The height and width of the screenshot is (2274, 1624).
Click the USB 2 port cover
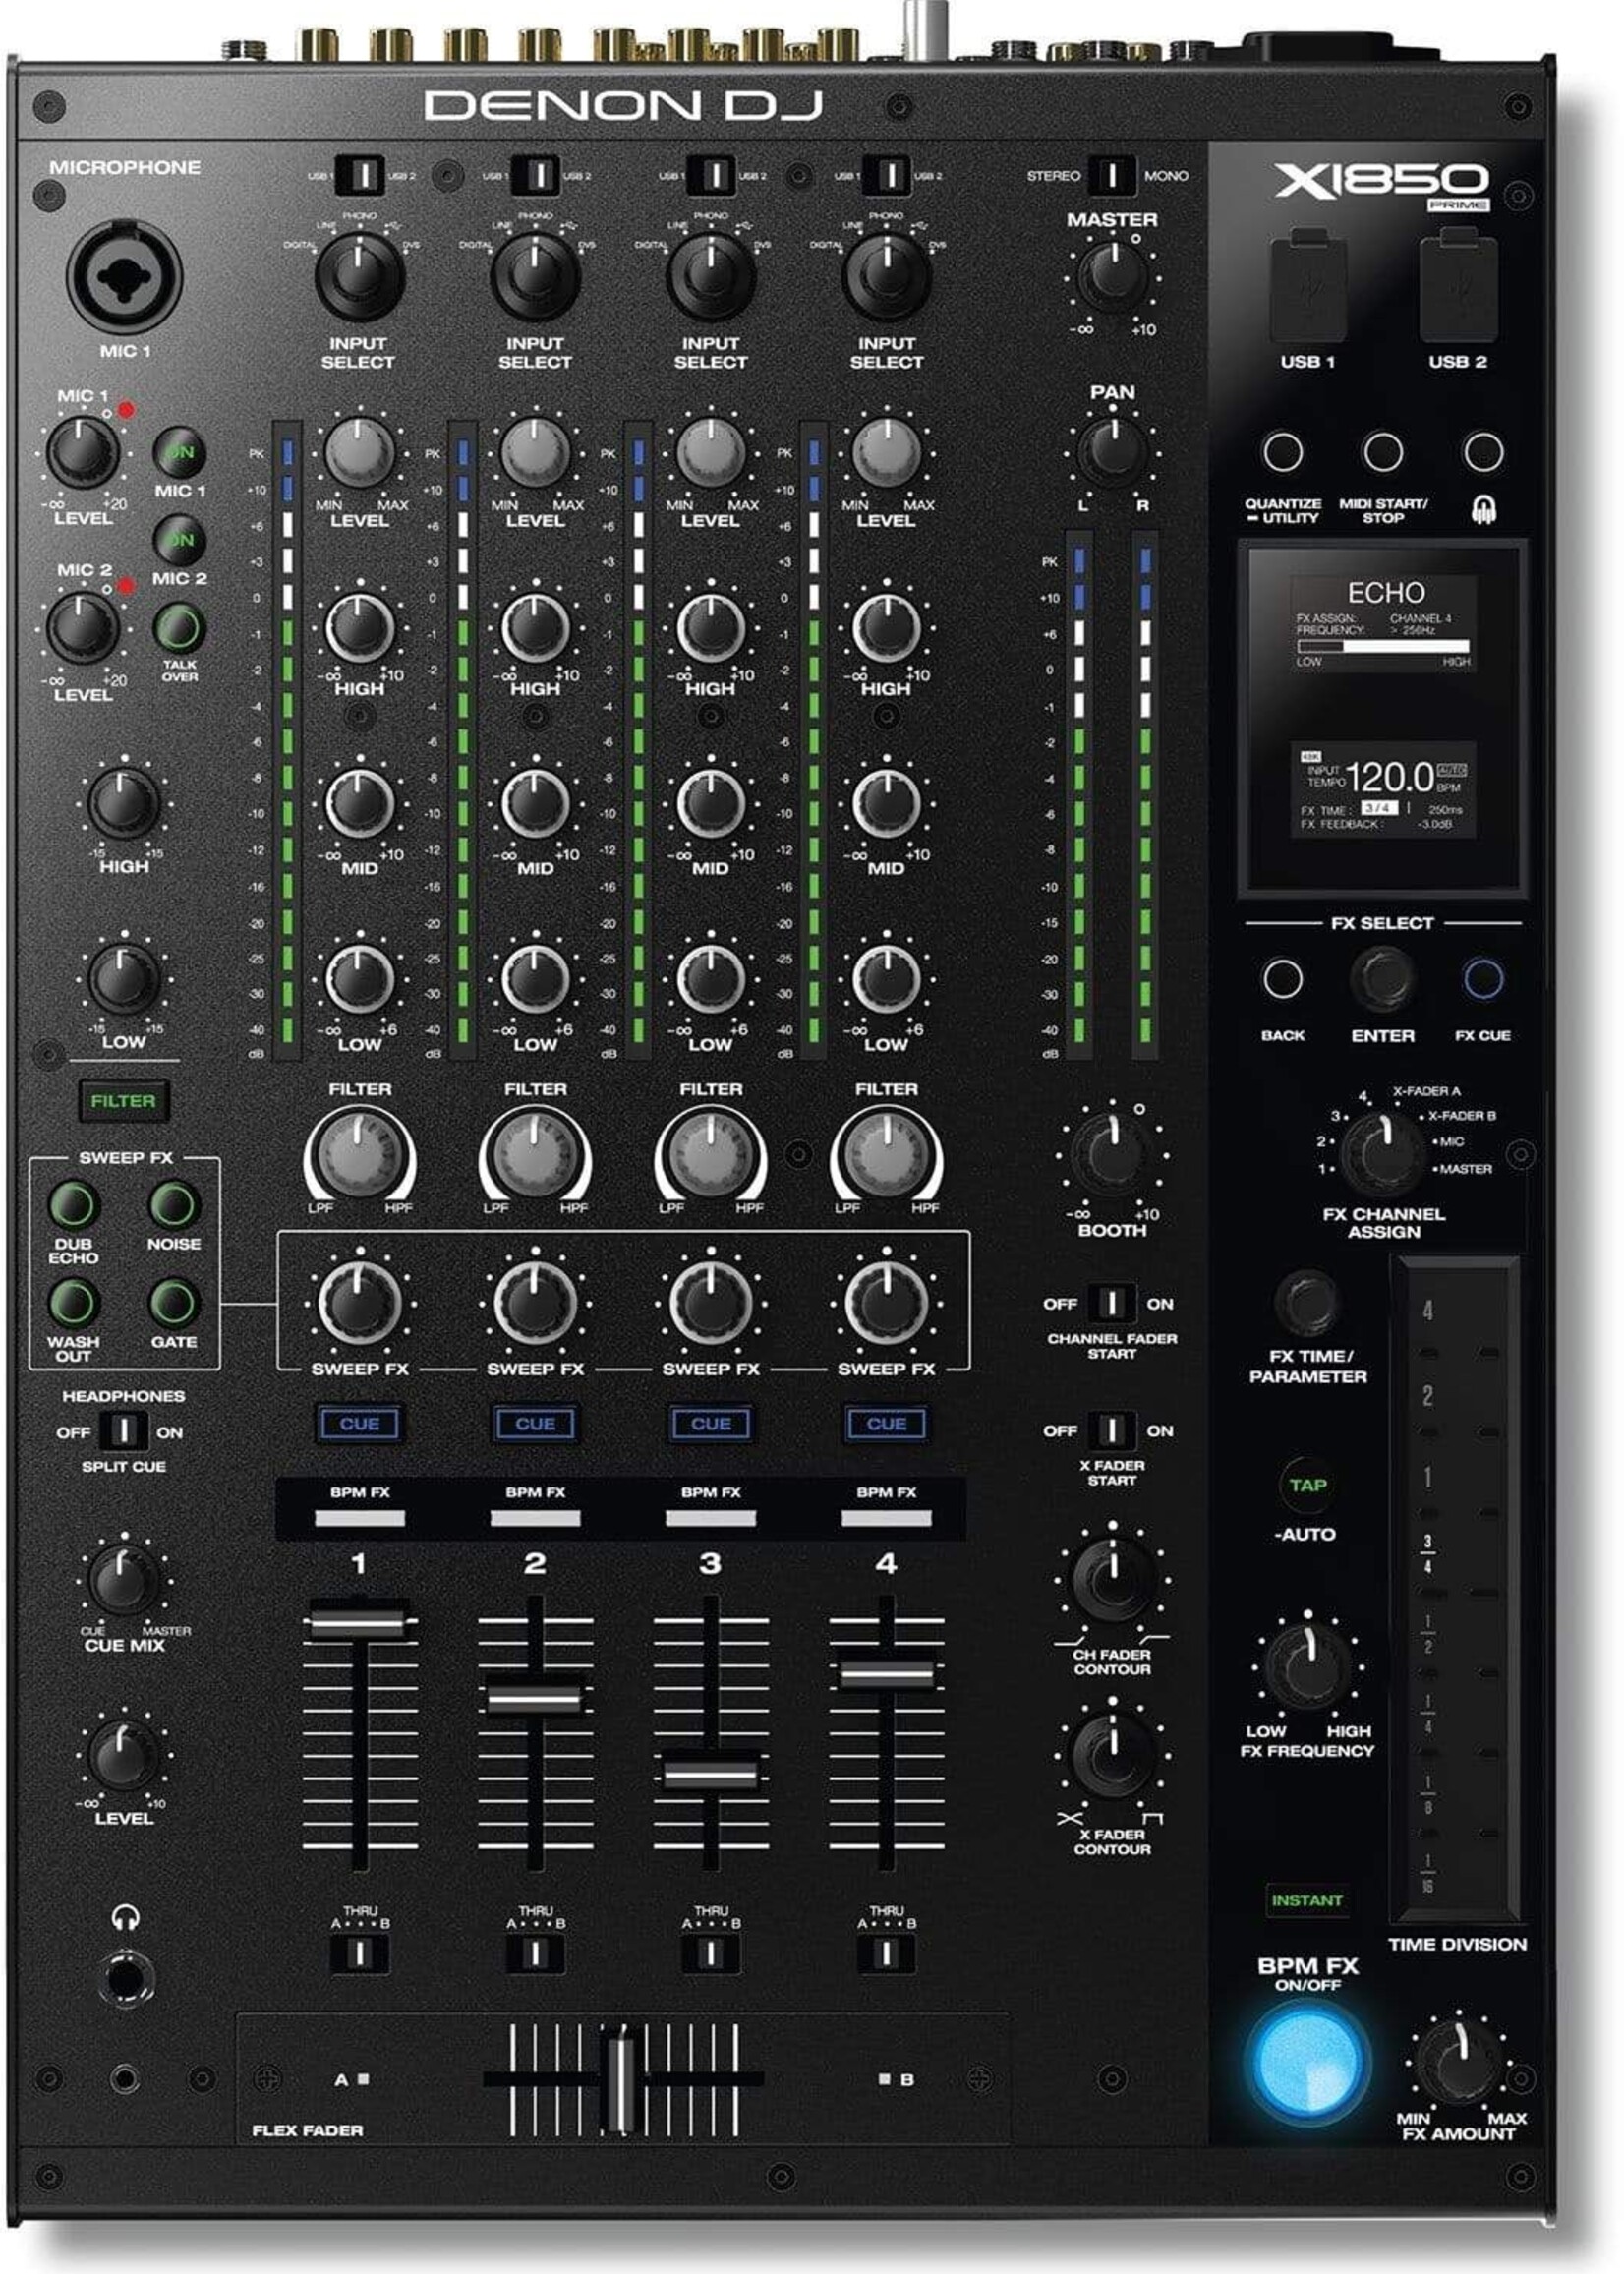pyautogui.click(x=1459, y=285)
